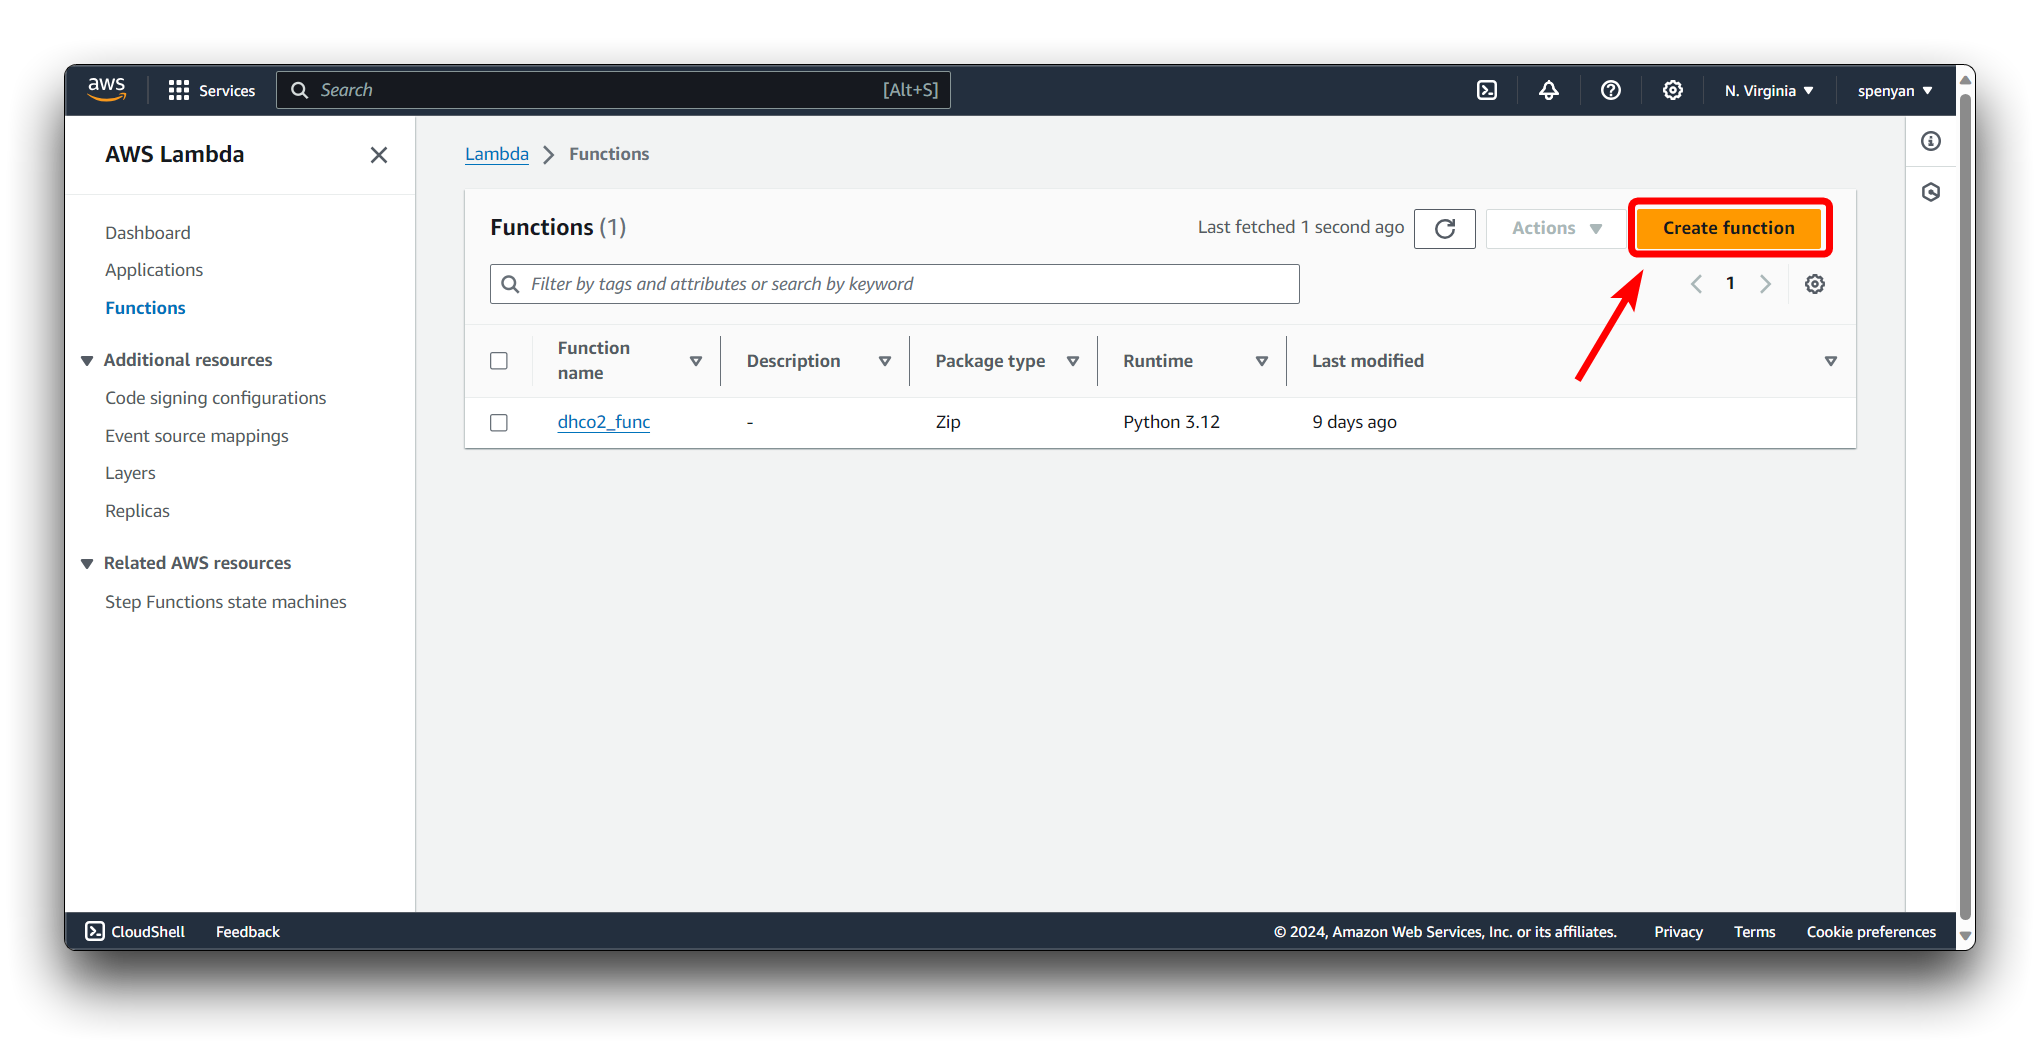Open the help question mark menu

click(x=1610, y=90)
